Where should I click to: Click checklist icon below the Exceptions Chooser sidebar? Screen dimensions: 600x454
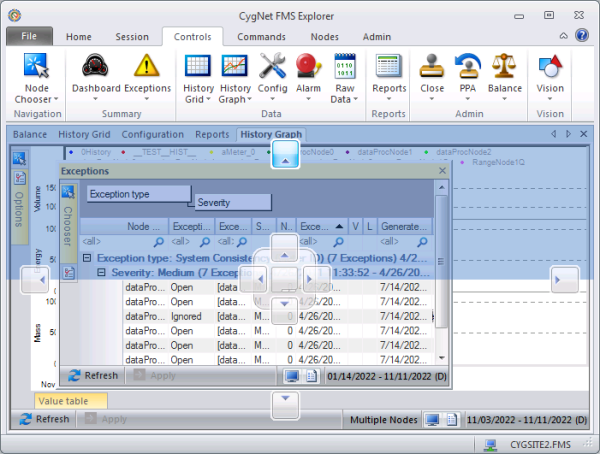pos(69,273)
